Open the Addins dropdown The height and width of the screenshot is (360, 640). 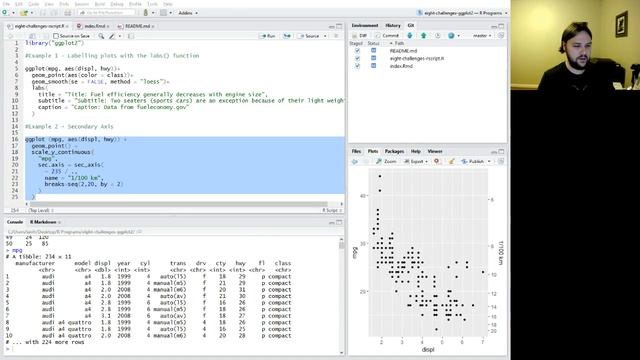coord(188,13)
